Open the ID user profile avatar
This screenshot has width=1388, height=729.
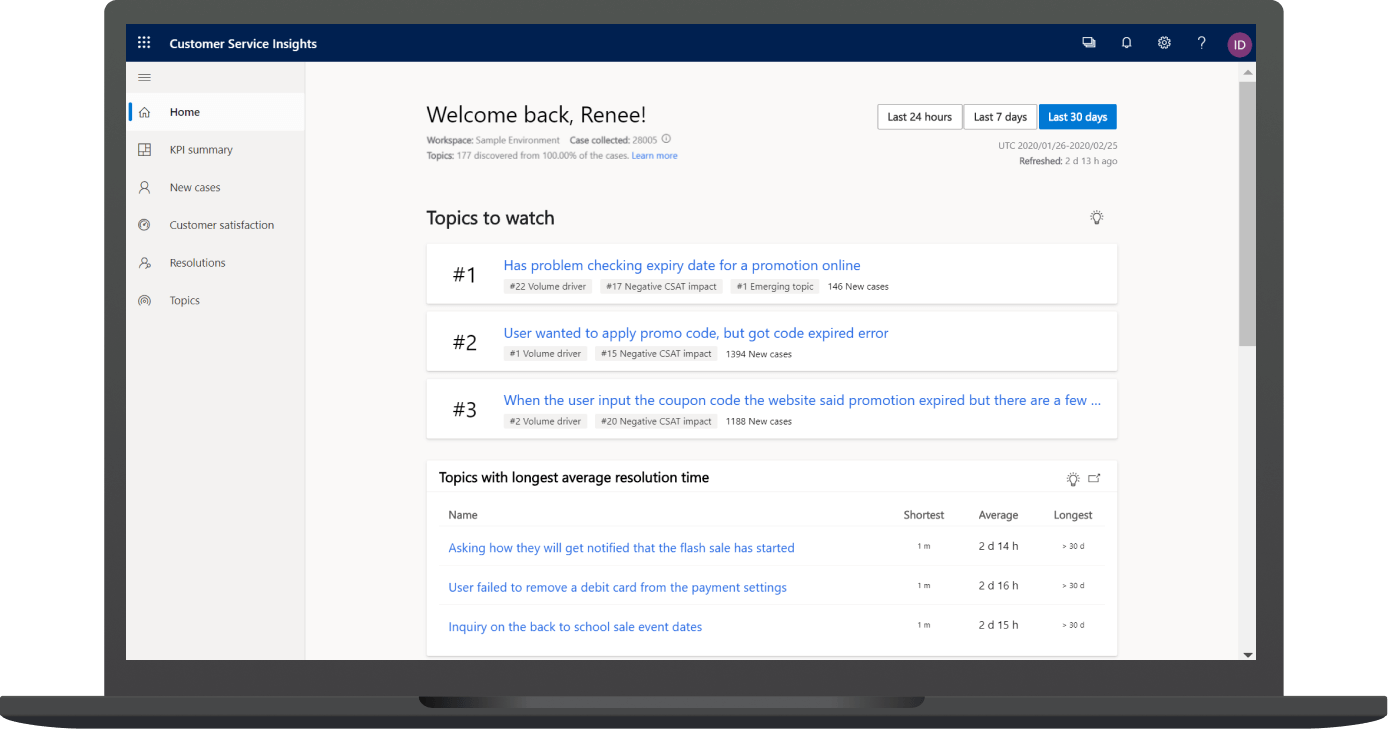[x=1239, y=44]
